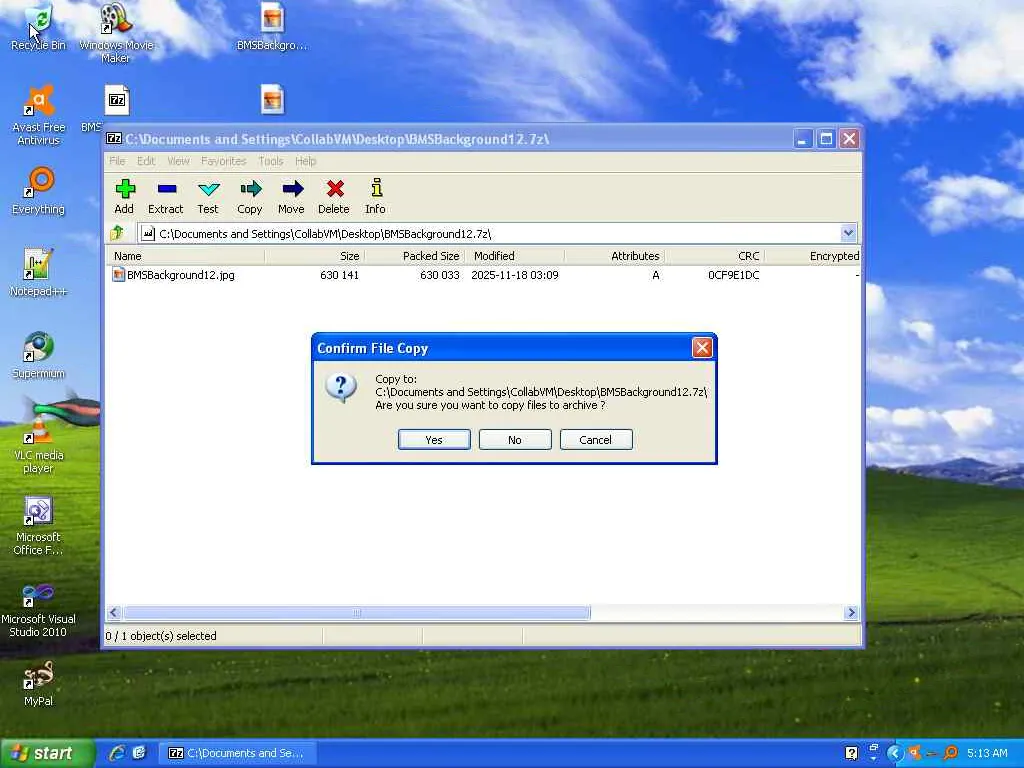This screenshot has height=768, width=1024.
Task: Click the 7-Zip taskbar button
Action: (x=238, y=753)
